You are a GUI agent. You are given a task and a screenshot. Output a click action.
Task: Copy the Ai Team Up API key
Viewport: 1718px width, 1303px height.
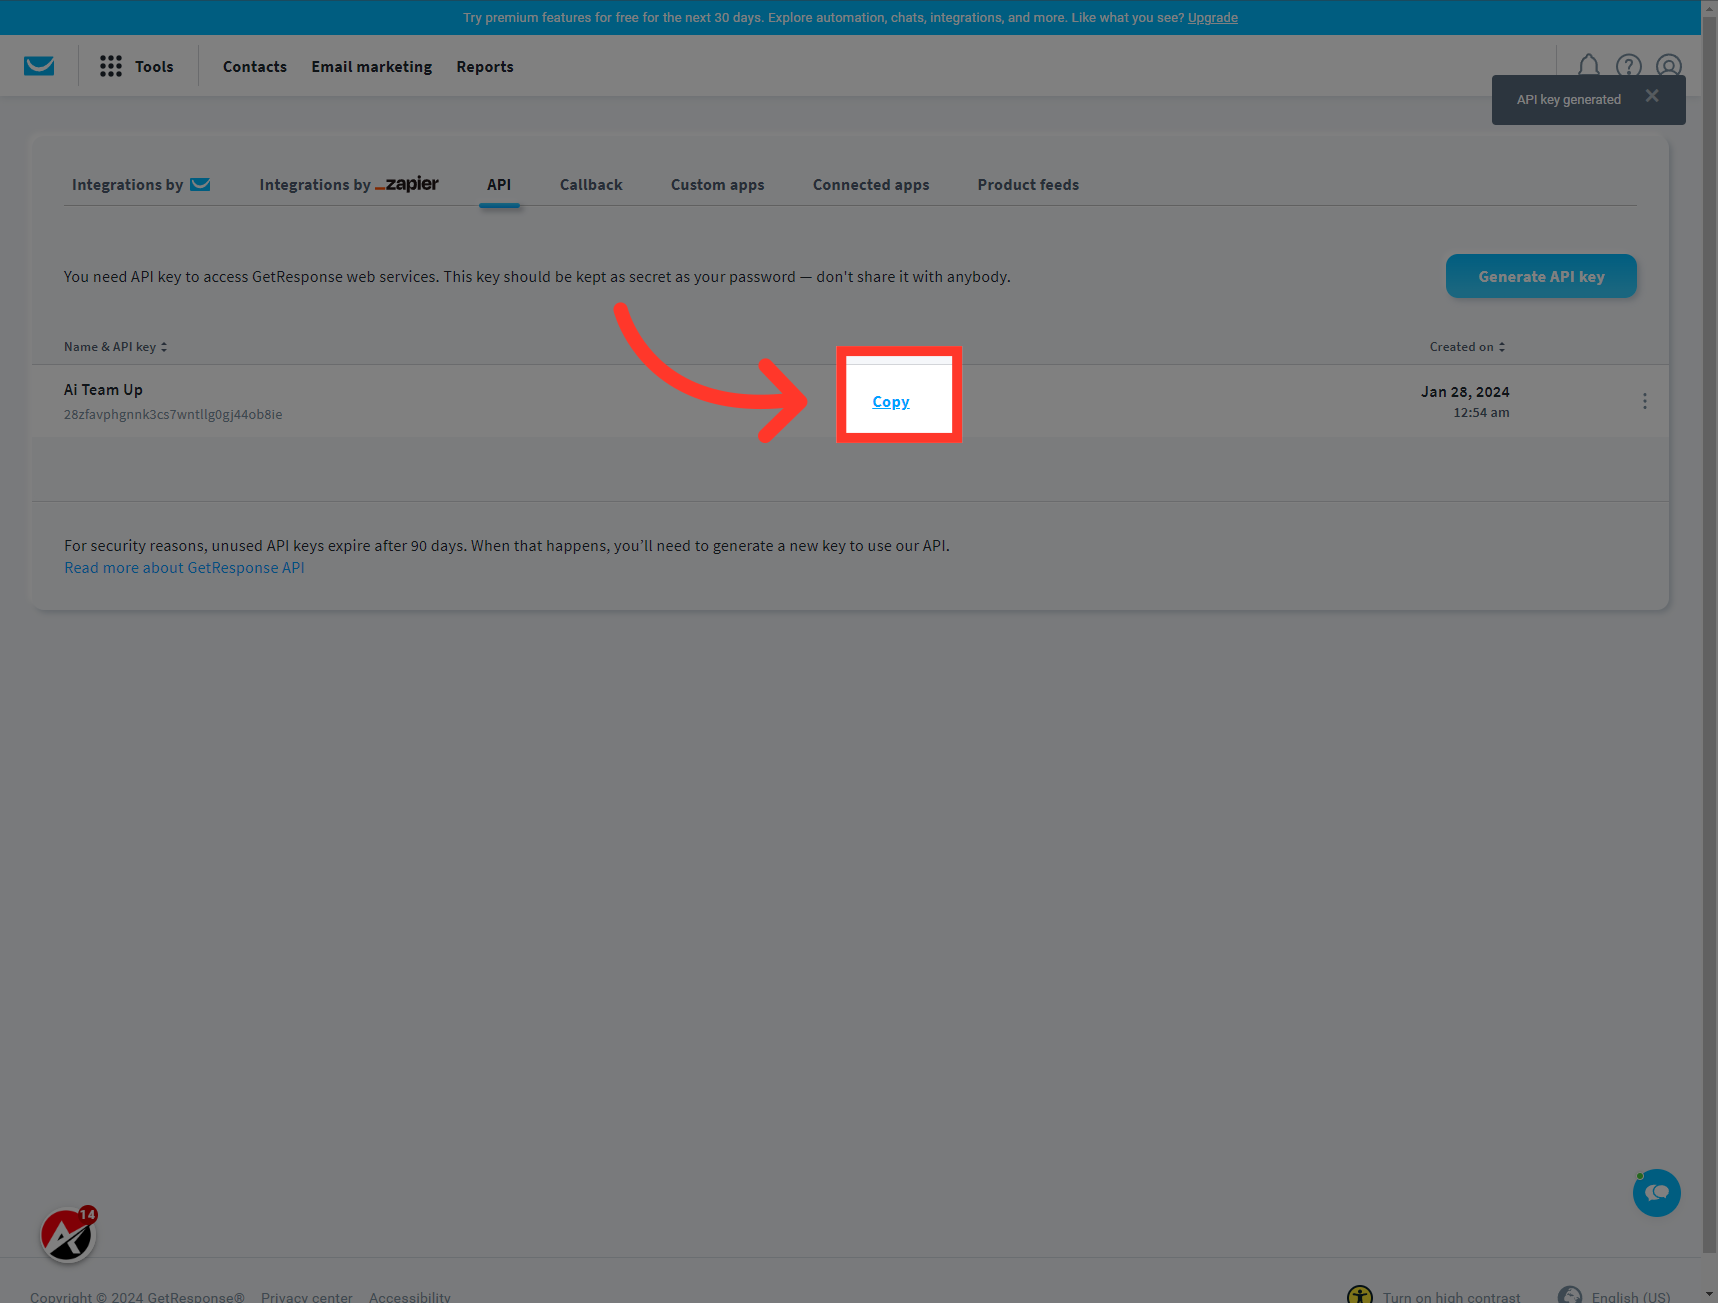[x=891, y=401]
